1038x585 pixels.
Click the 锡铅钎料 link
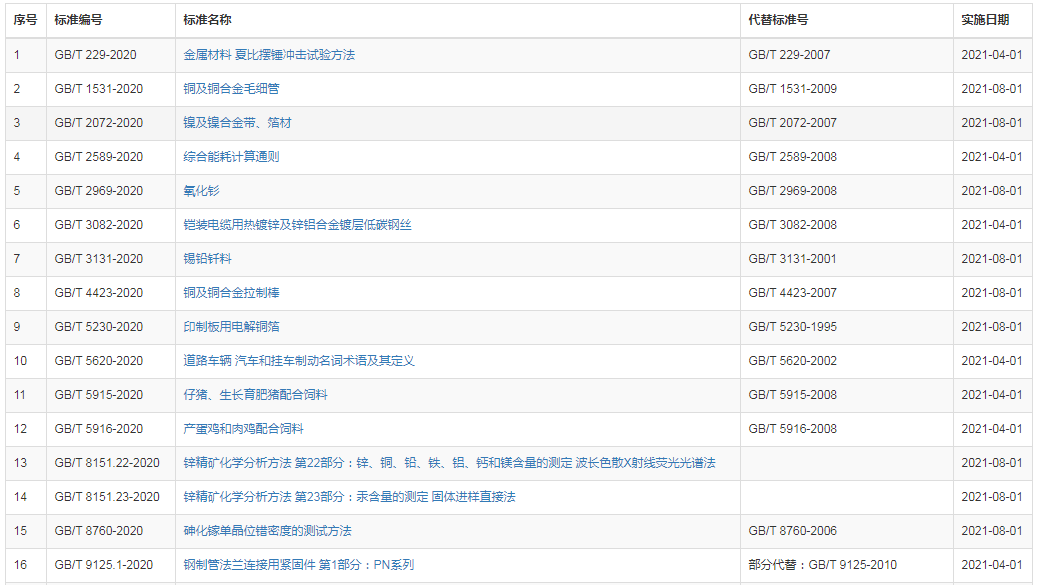click(x=207, y=259)
